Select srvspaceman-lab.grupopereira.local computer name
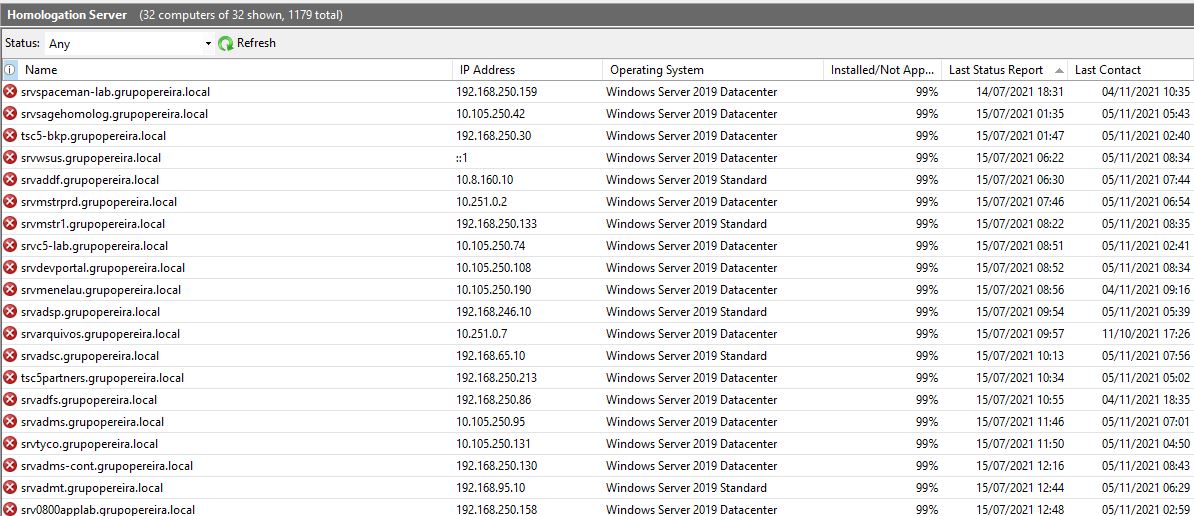Image resolution: width=1194 pixels, height=516 pixels. point(116,92)
